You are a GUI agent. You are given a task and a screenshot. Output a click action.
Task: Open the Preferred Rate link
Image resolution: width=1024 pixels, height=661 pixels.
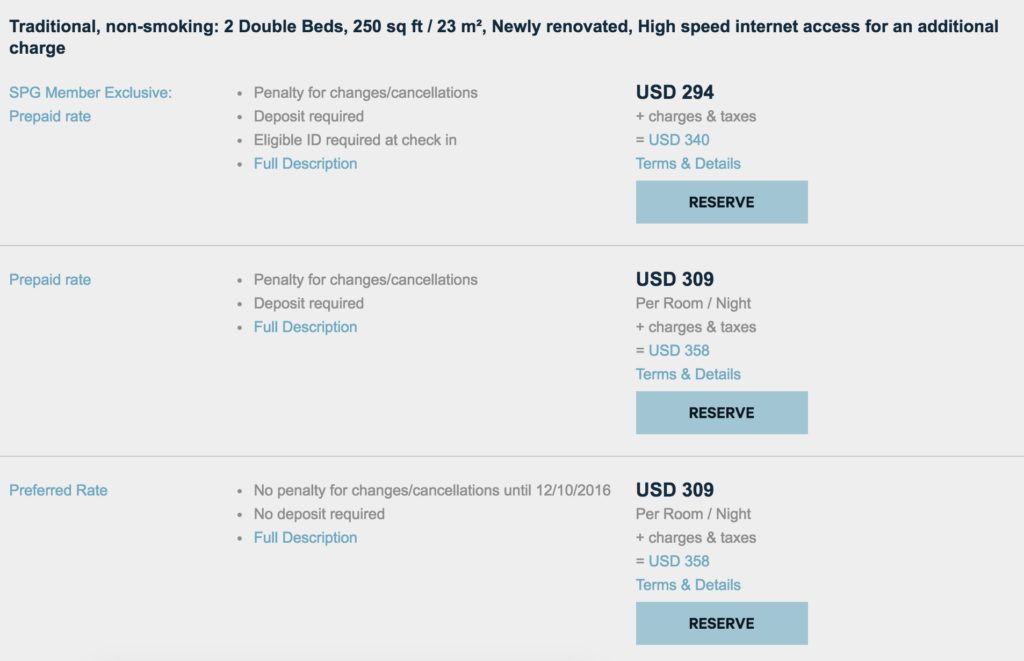click(x=58, y=491)
